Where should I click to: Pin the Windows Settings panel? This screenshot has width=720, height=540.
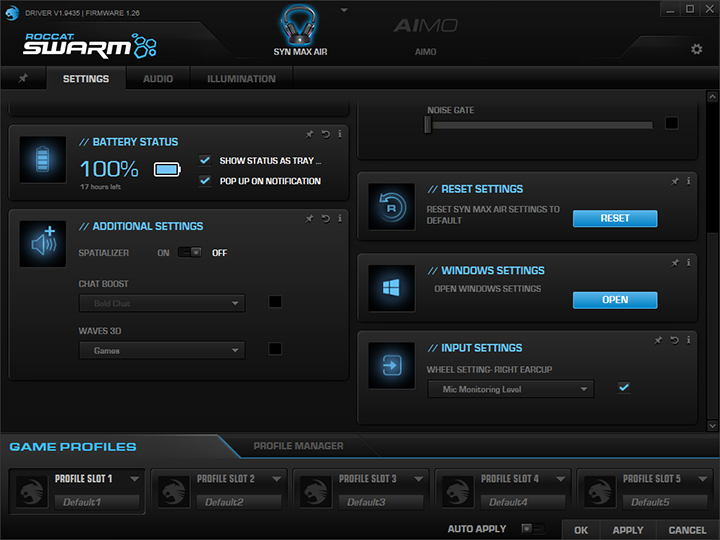tap(674, 263)
